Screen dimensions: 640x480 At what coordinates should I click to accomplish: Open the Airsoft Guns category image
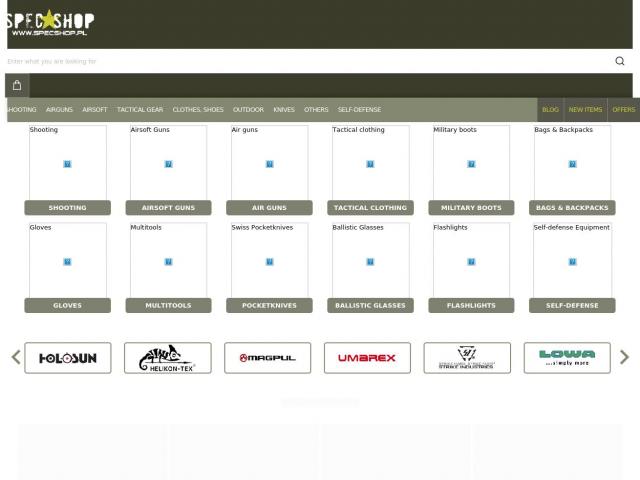pos(168,163)
